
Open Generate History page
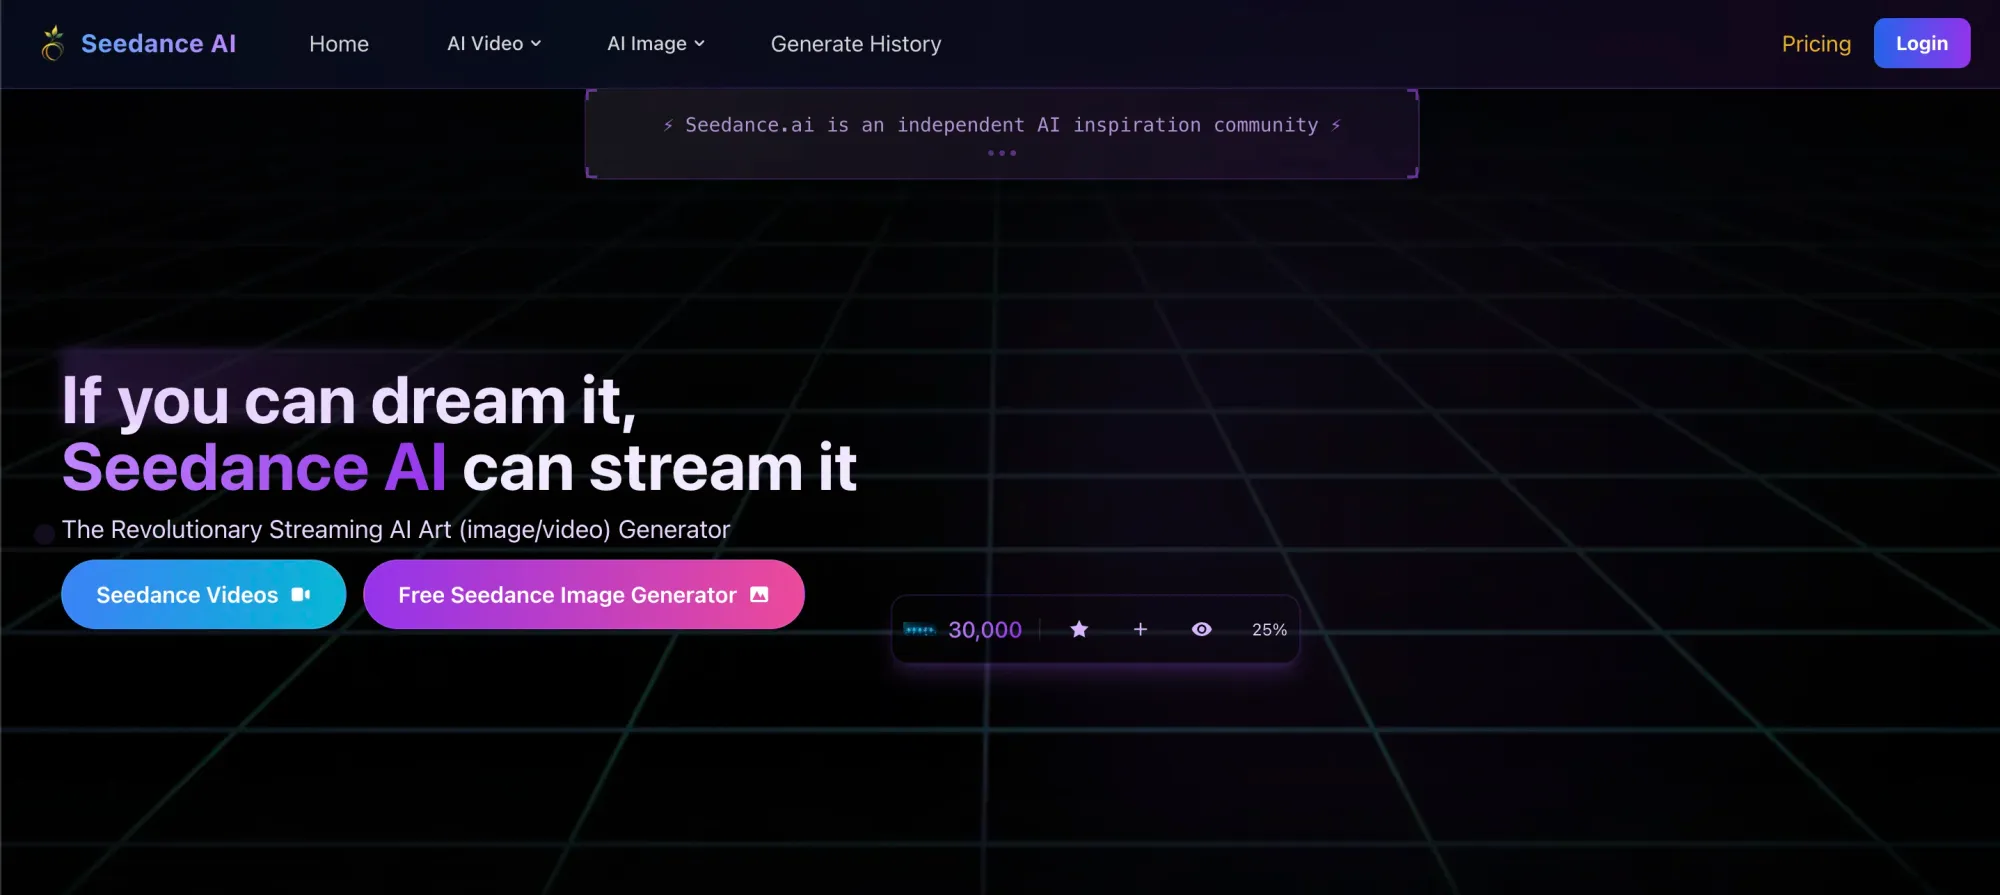856,44
